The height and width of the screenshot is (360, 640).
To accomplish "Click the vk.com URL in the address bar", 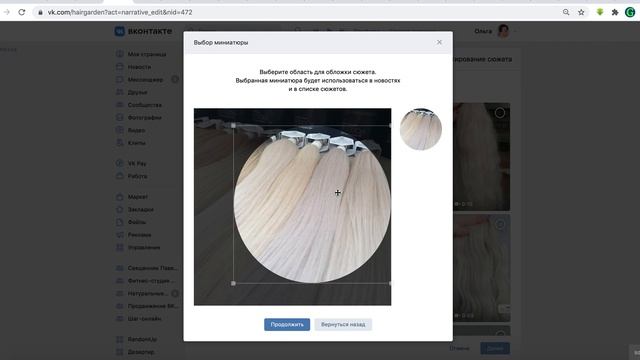I will (x=120, y=12).
